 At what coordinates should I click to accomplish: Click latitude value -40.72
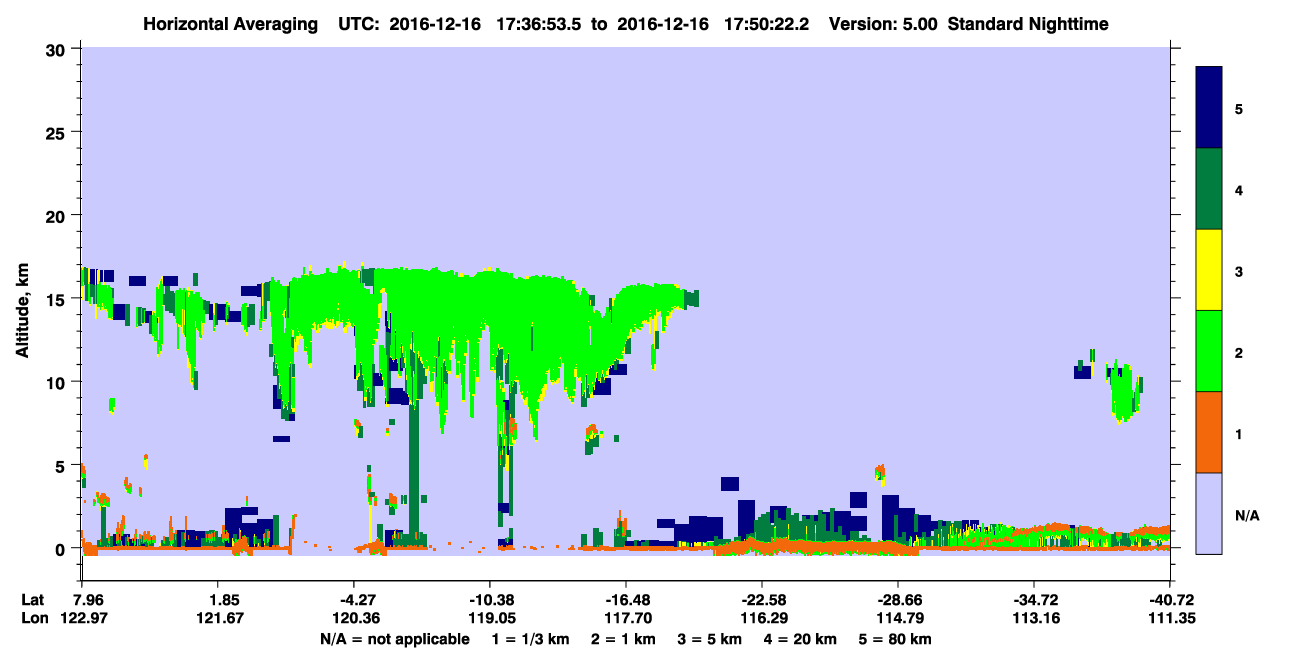pyautogui.click(x=1168, y=600)
